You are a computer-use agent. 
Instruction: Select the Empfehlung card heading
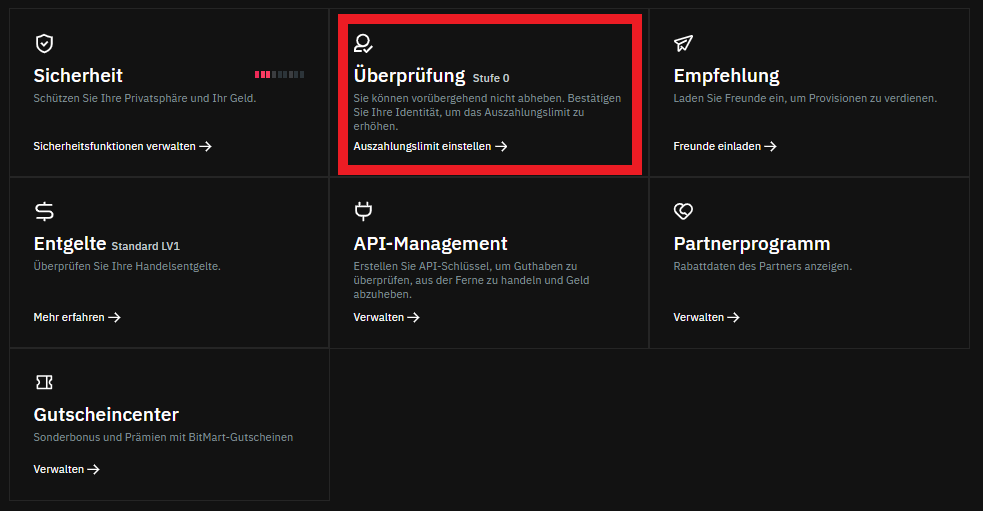click(x=726, y=76)
